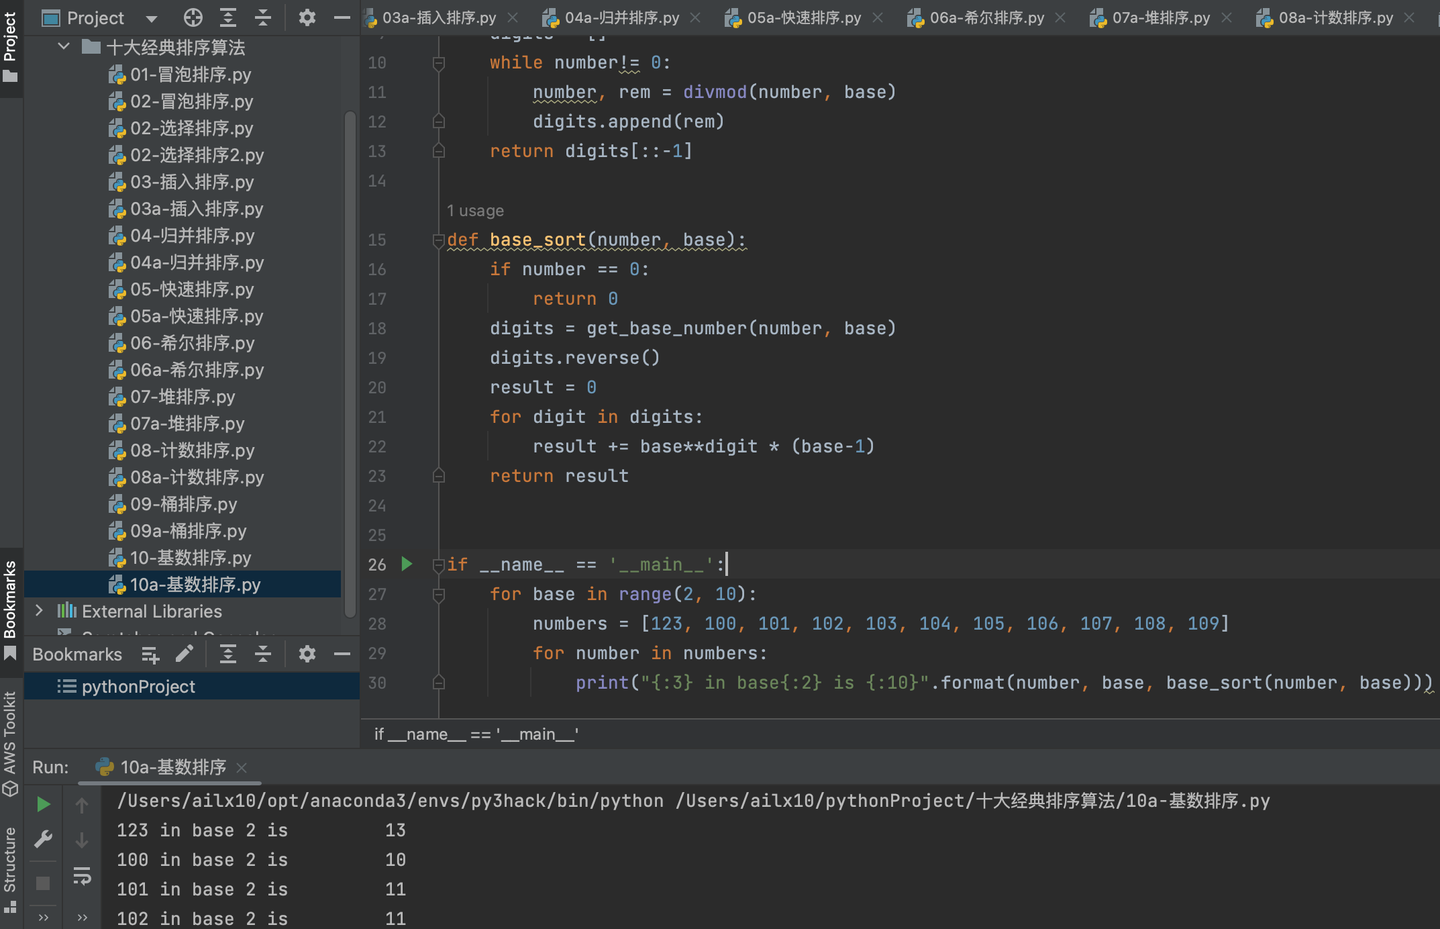1440x929 pixels.
Task: Close the 10a-基数排序 Run tab
Action: 241,768
